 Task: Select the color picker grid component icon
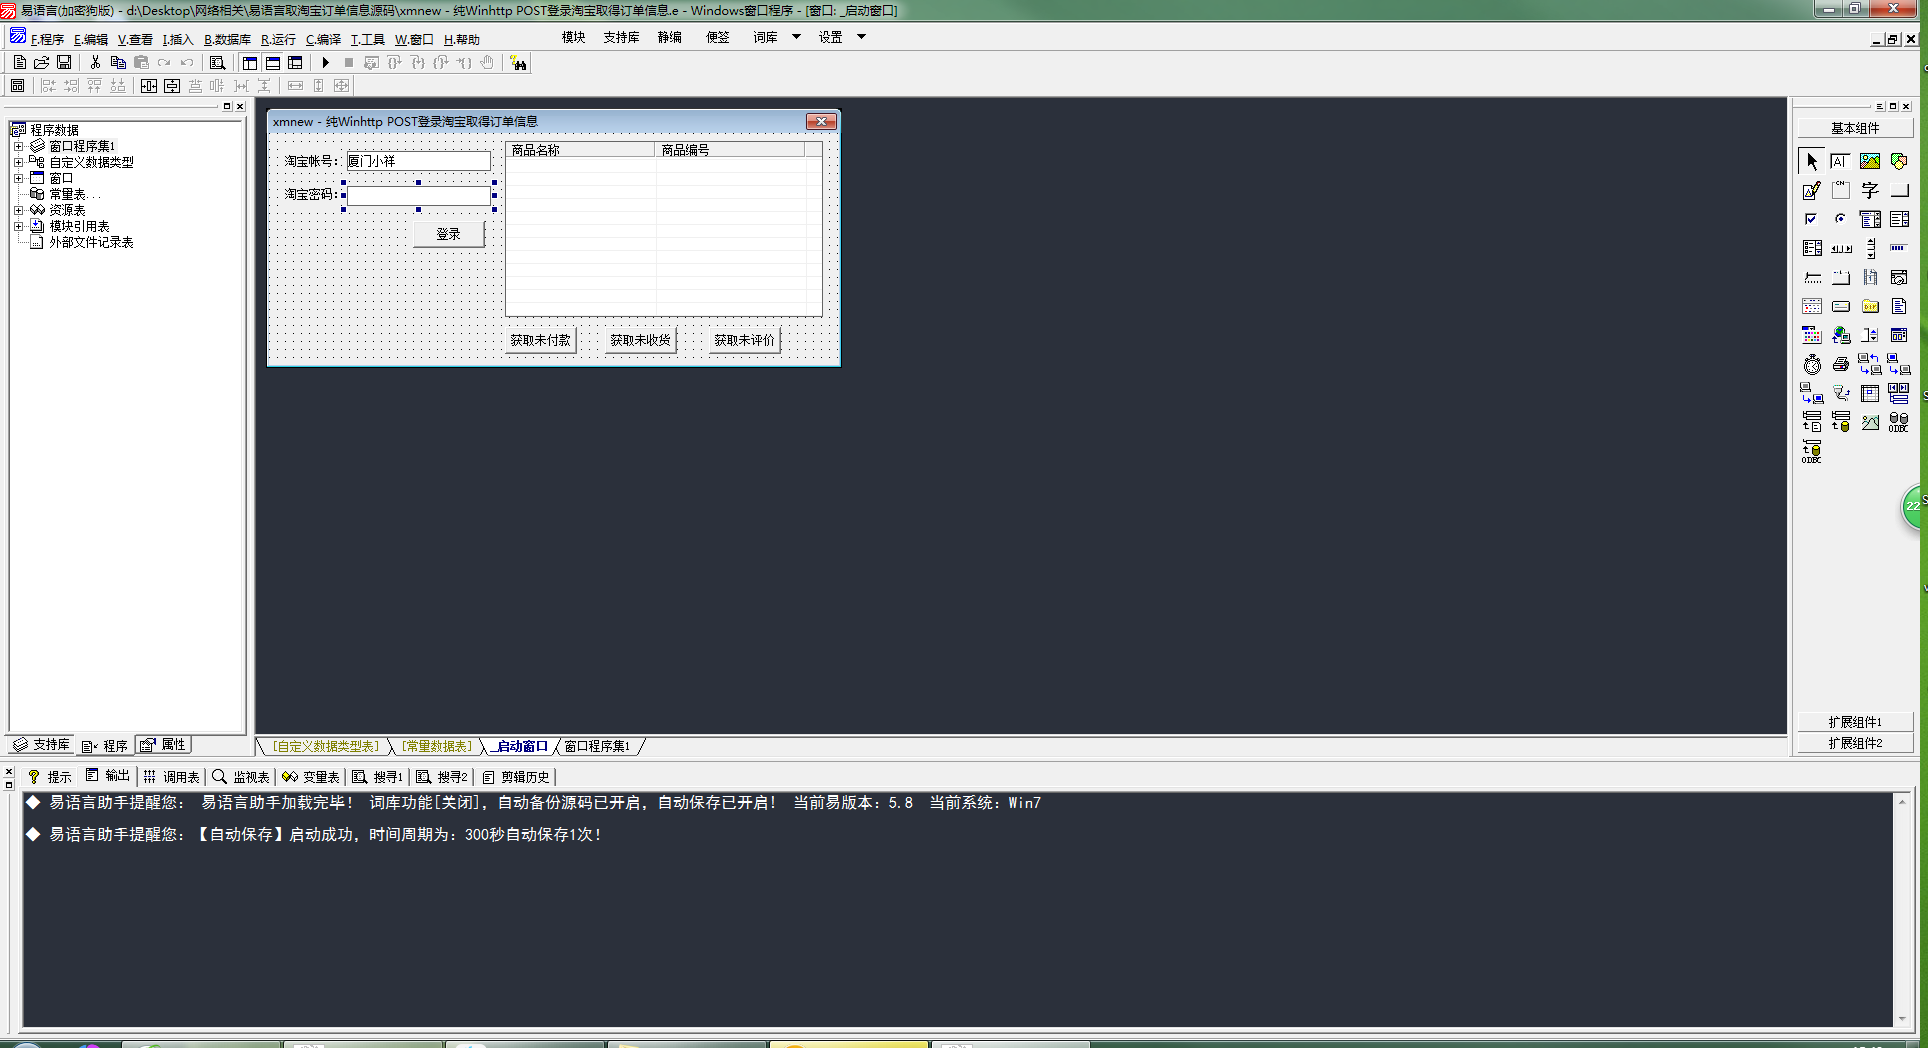click(x=1812, y=335)
